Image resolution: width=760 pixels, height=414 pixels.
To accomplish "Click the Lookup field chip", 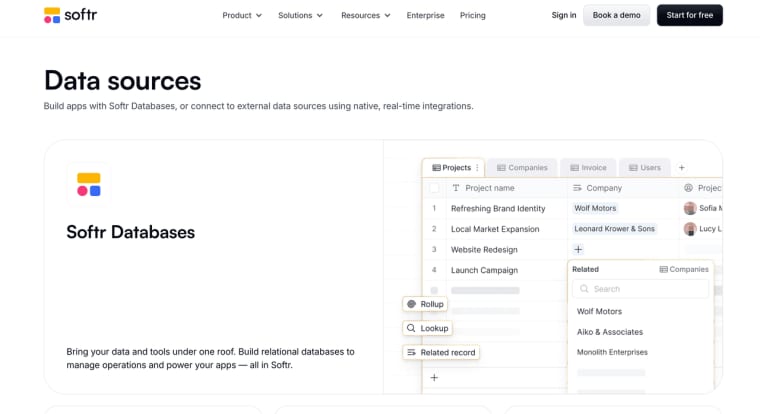I will point(428,328).
